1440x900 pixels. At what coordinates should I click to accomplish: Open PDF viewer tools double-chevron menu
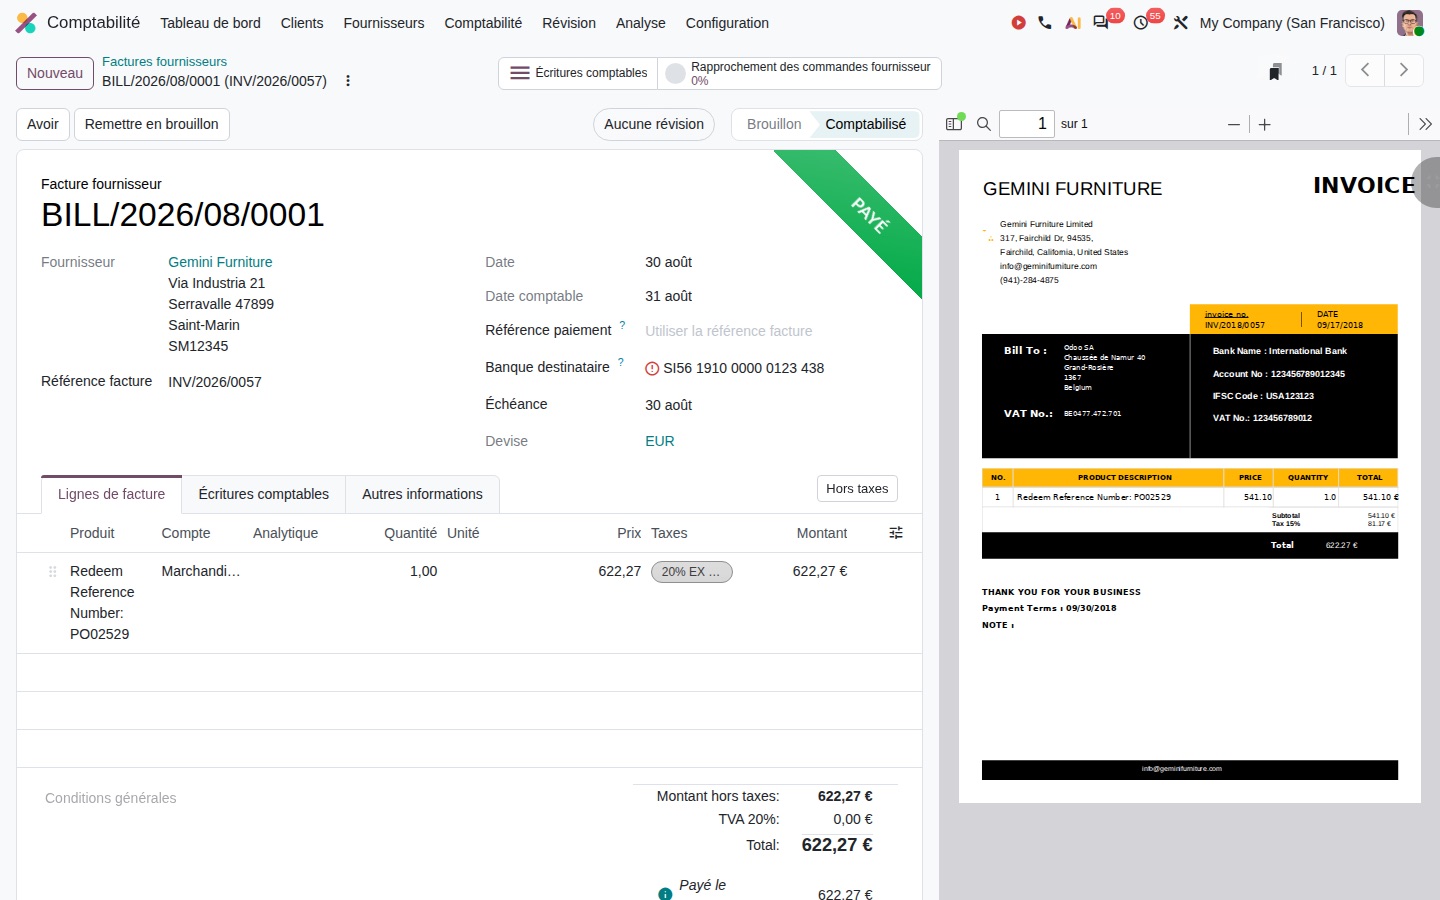point(1426,124)
